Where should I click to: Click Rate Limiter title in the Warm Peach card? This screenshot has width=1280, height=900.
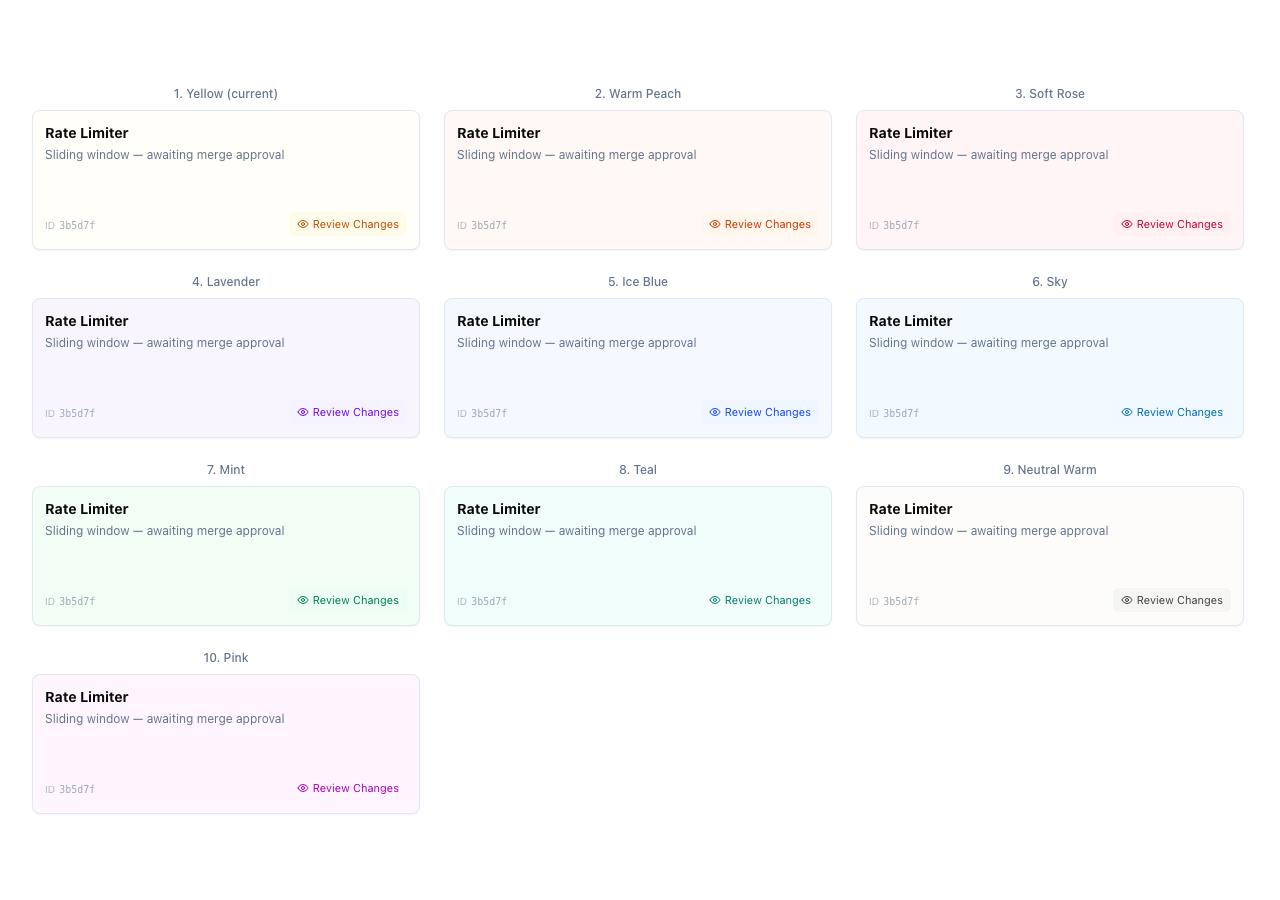pos(499,133)
